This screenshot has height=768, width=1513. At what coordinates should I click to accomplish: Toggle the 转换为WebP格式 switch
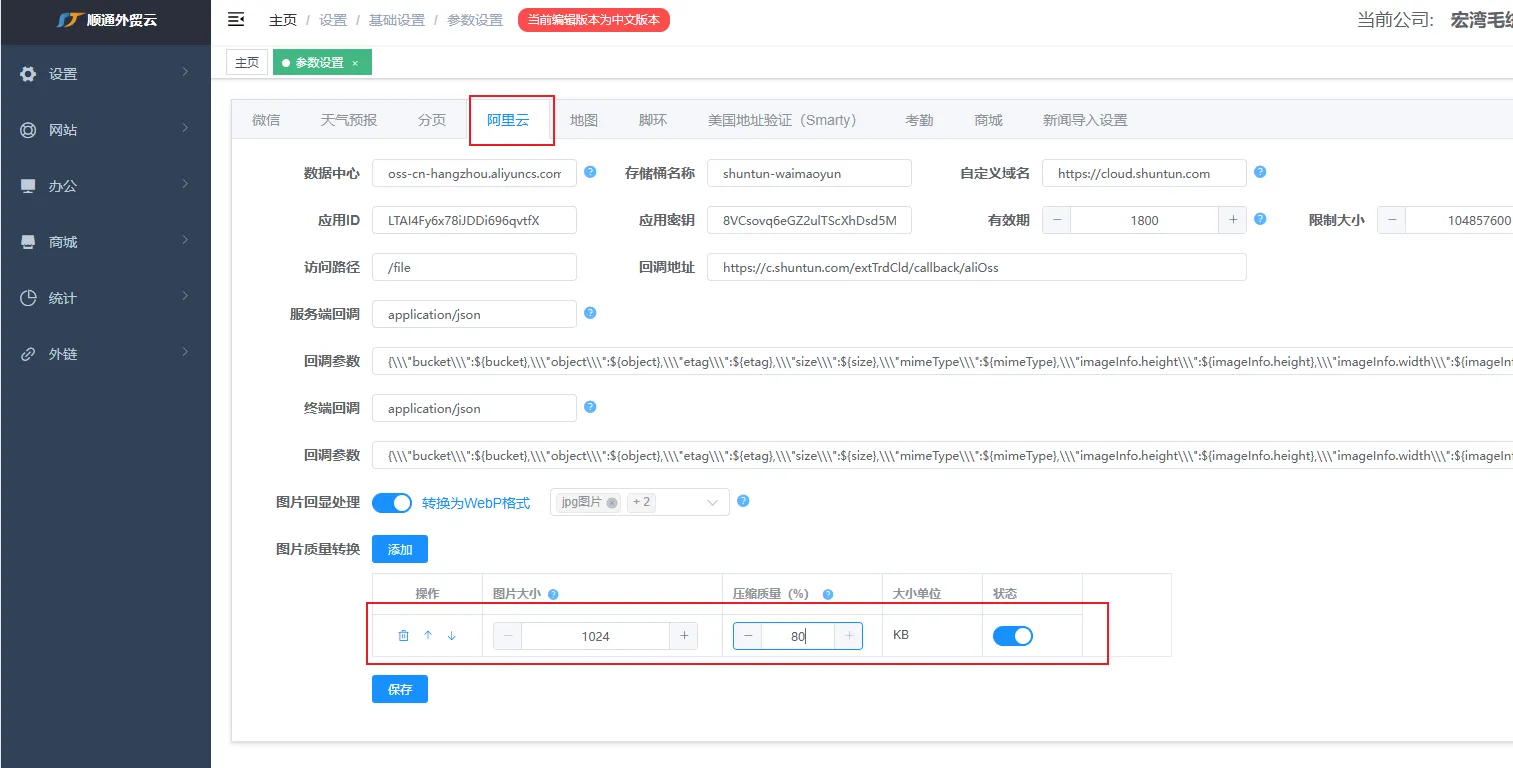tap(392, 503)
